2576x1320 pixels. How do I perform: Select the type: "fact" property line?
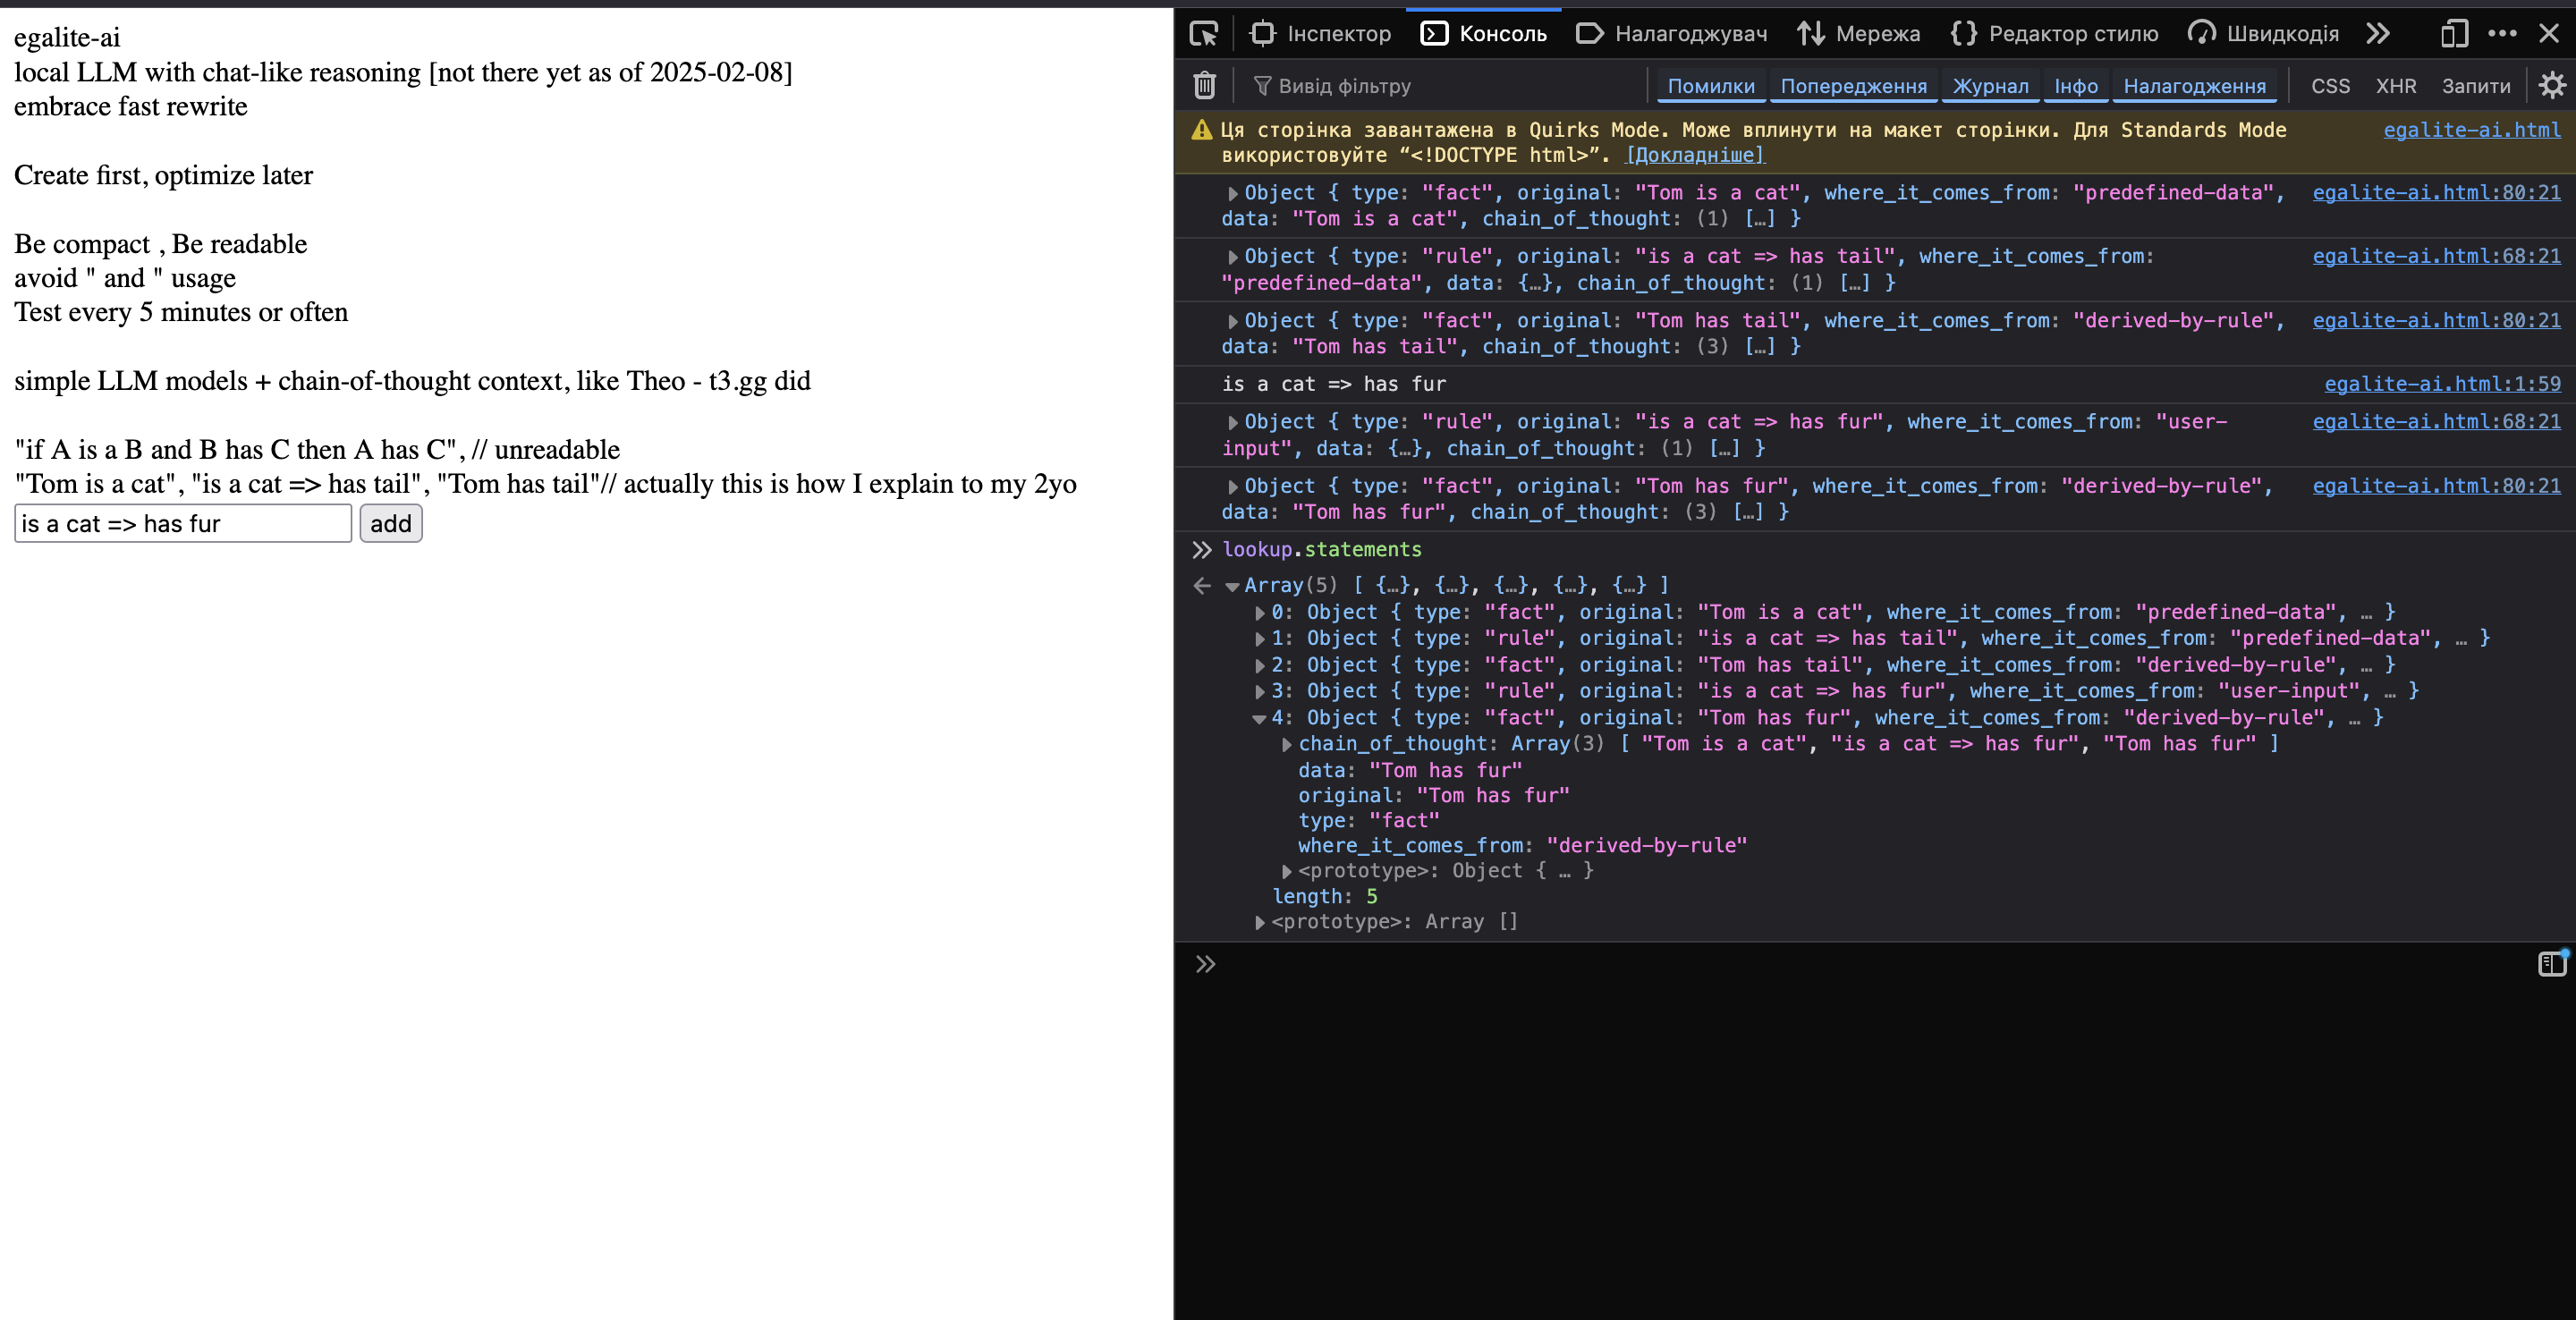[1369, 821]
